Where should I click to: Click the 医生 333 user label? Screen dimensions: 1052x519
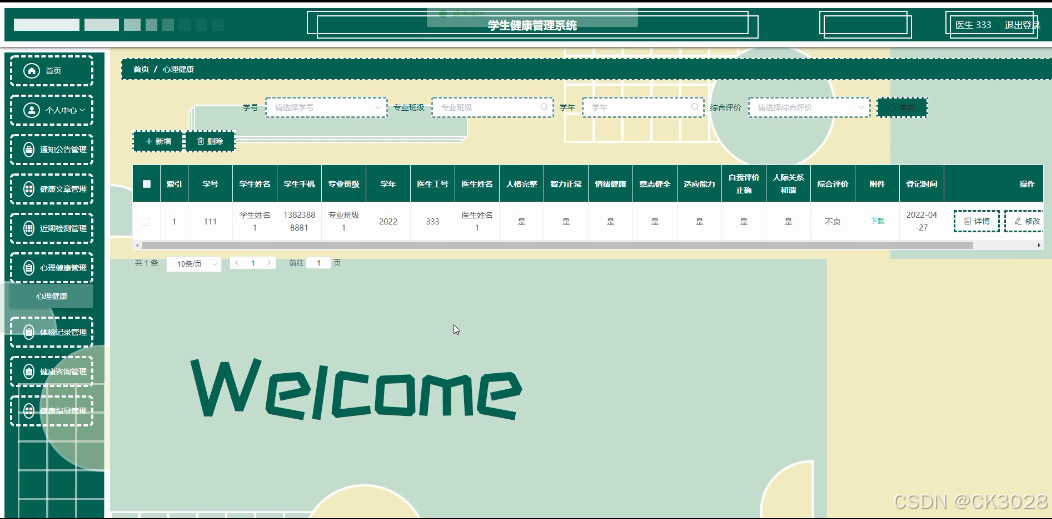(x=973, y=25)
